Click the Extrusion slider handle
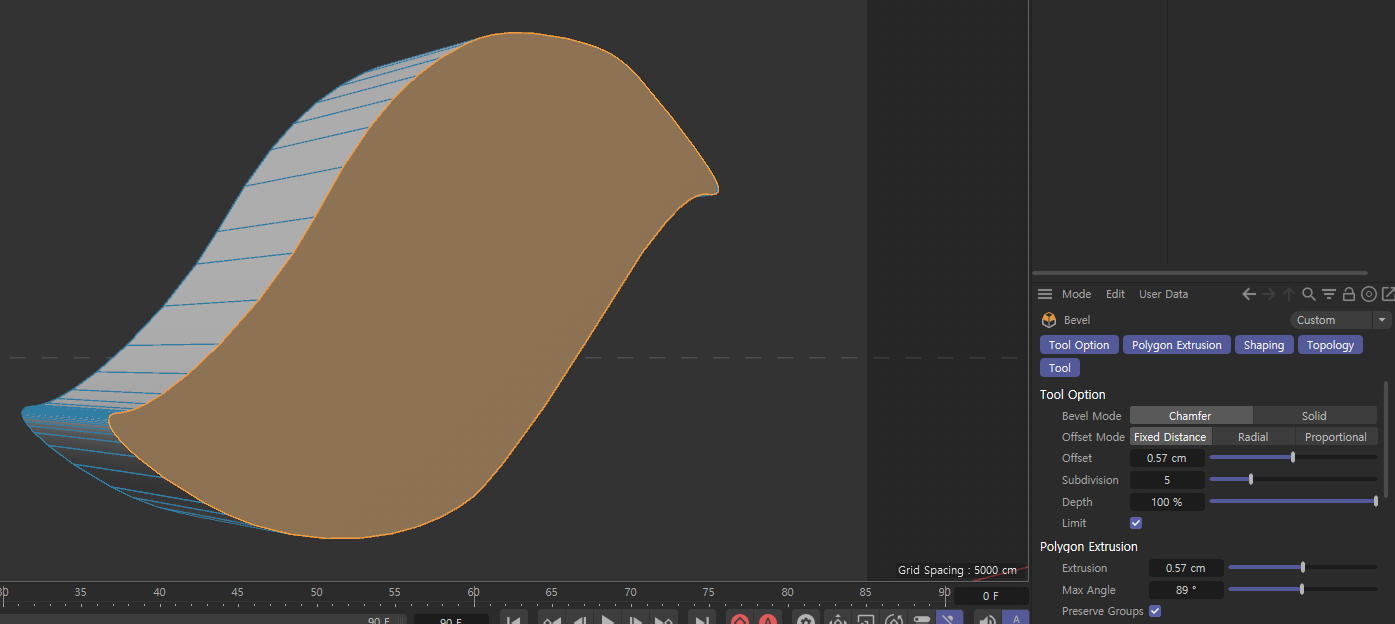 1303,567
